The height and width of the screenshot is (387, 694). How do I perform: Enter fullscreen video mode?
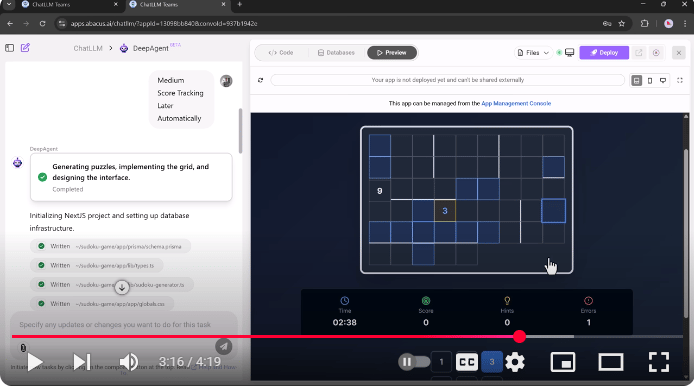659,362
